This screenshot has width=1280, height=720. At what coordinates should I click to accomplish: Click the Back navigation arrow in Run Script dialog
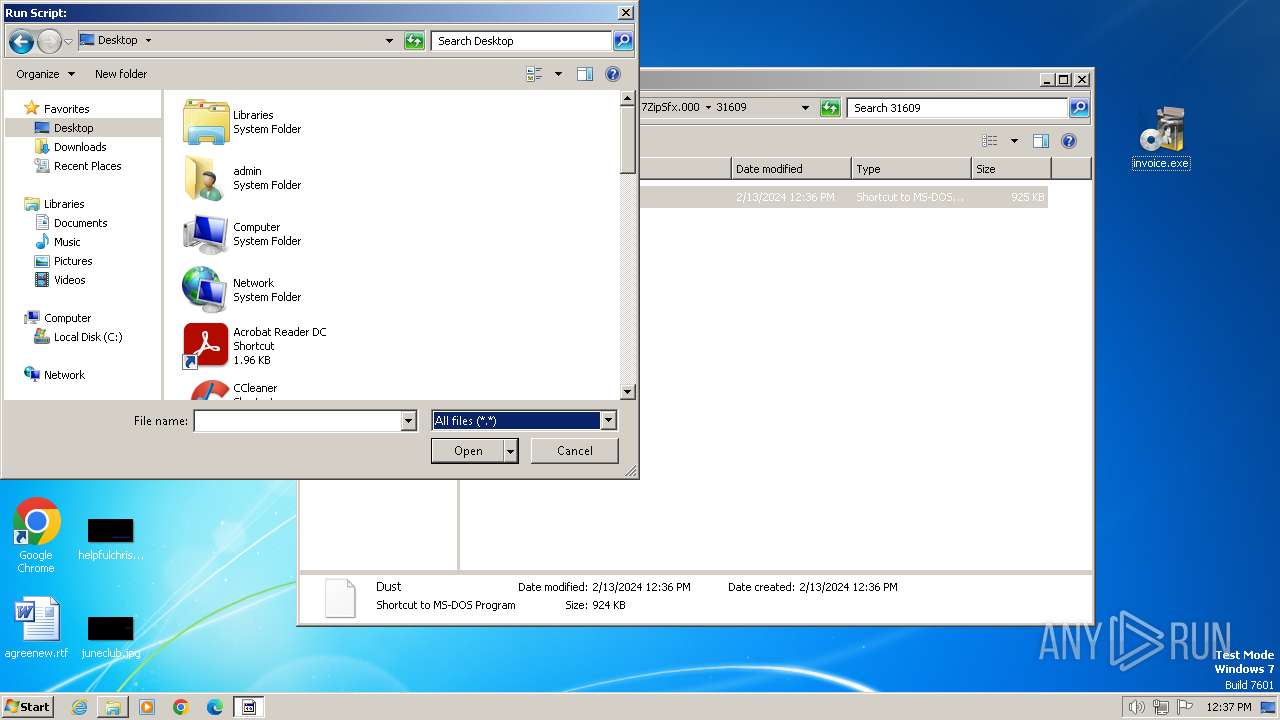click(21, 41)
